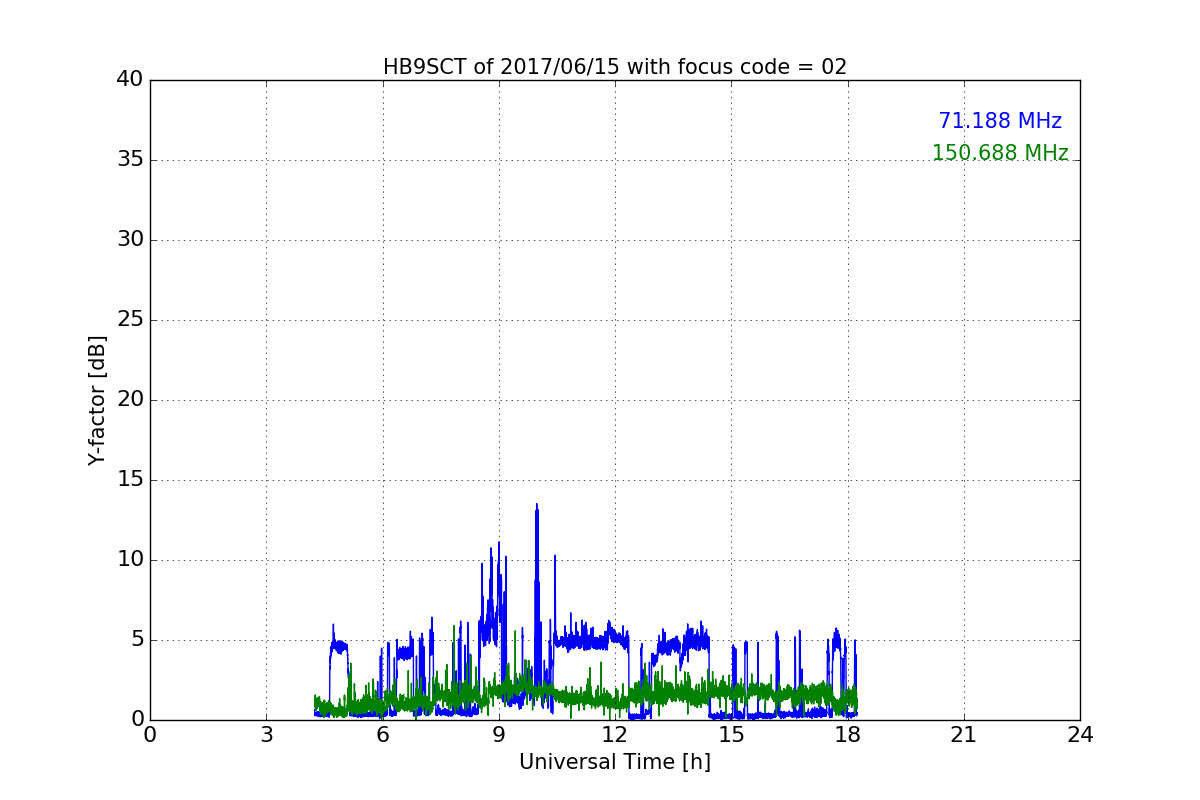Click the Universal Time [h] axis label
Screen dimensions: 1200x800
coord(615,762)
